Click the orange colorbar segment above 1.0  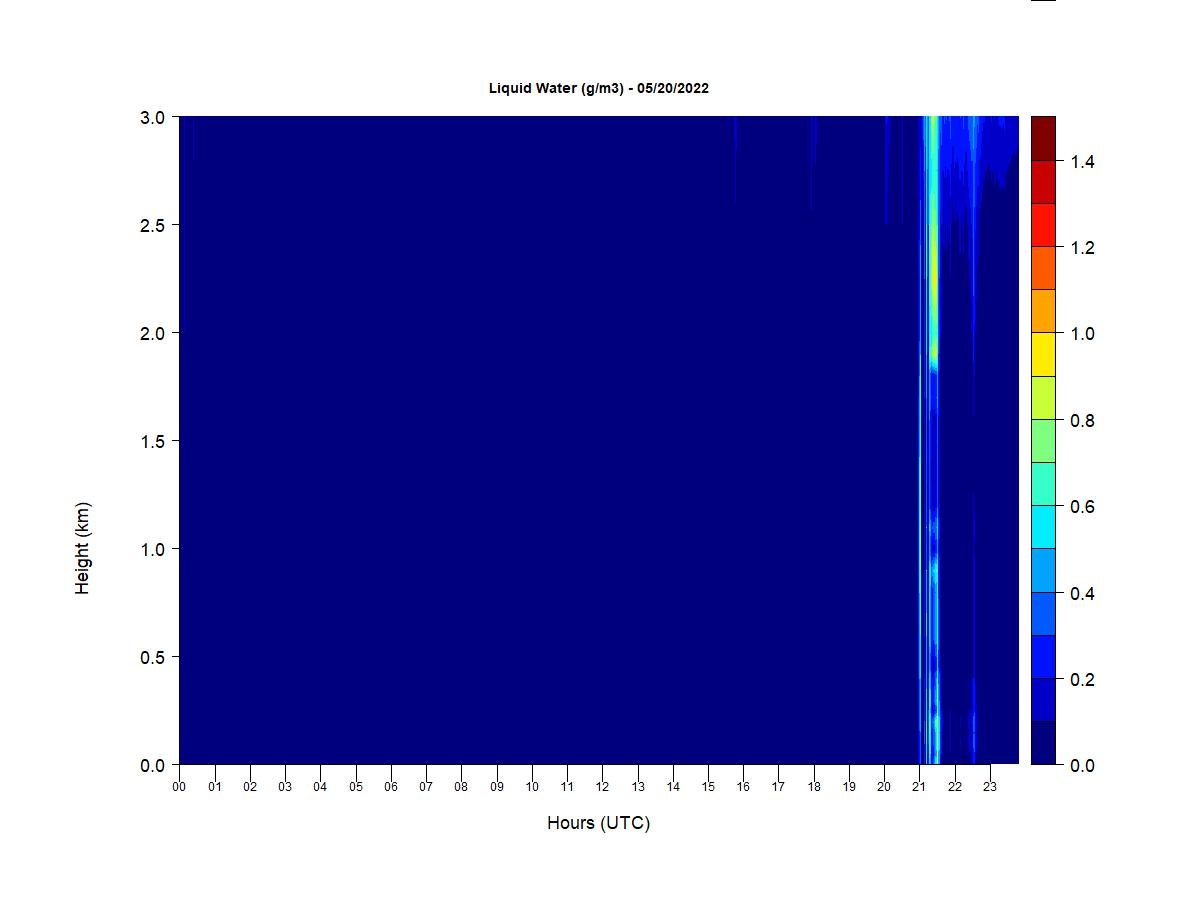point(1043,311)
